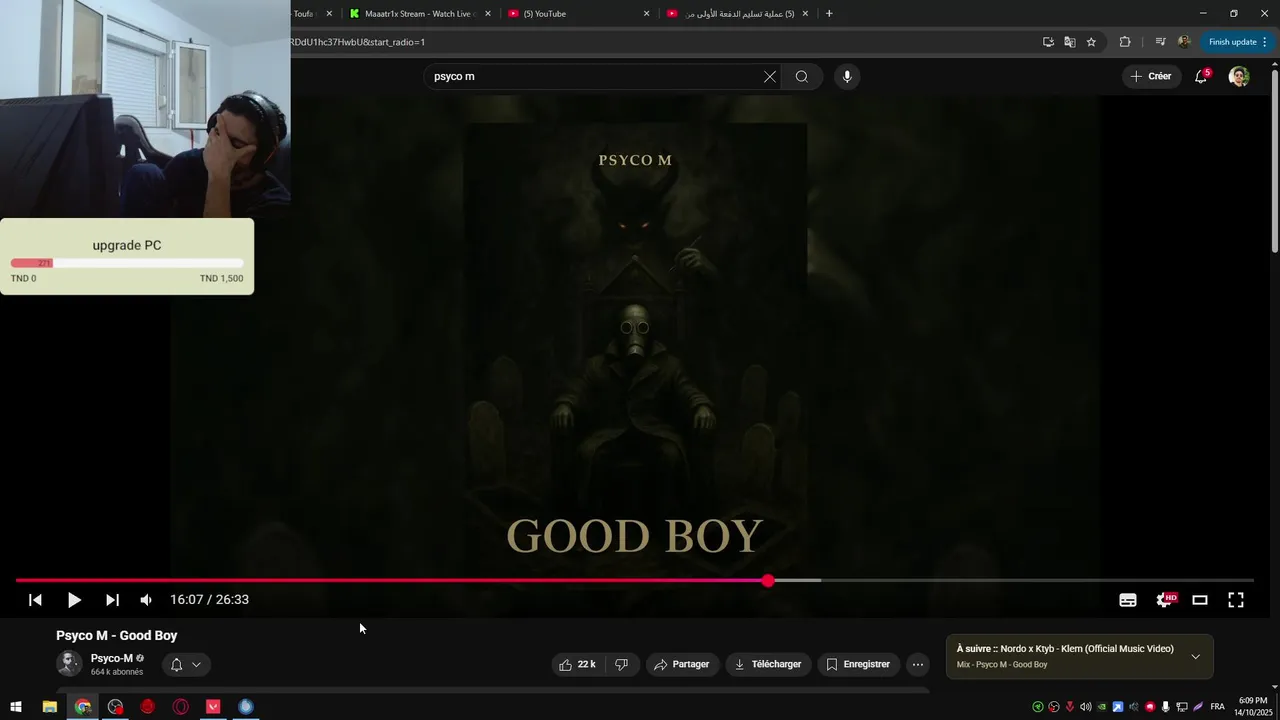Open Psyco-M channel avatar
Viewport: 1280px width, 720px height.
click(x=69, y=664)
